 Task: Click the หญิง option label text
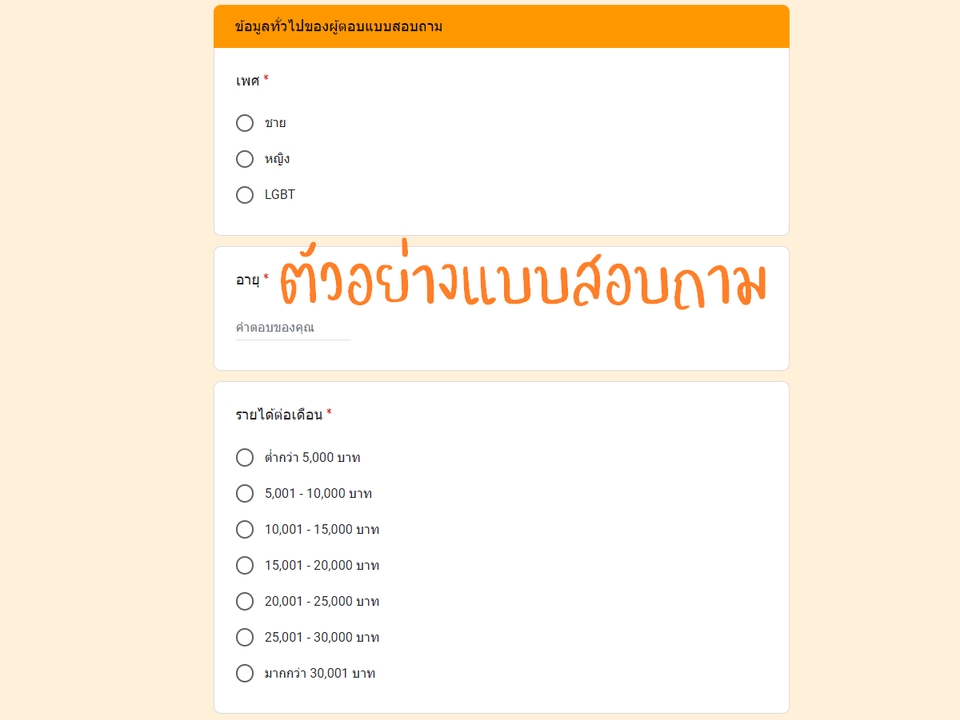(277, 159)
